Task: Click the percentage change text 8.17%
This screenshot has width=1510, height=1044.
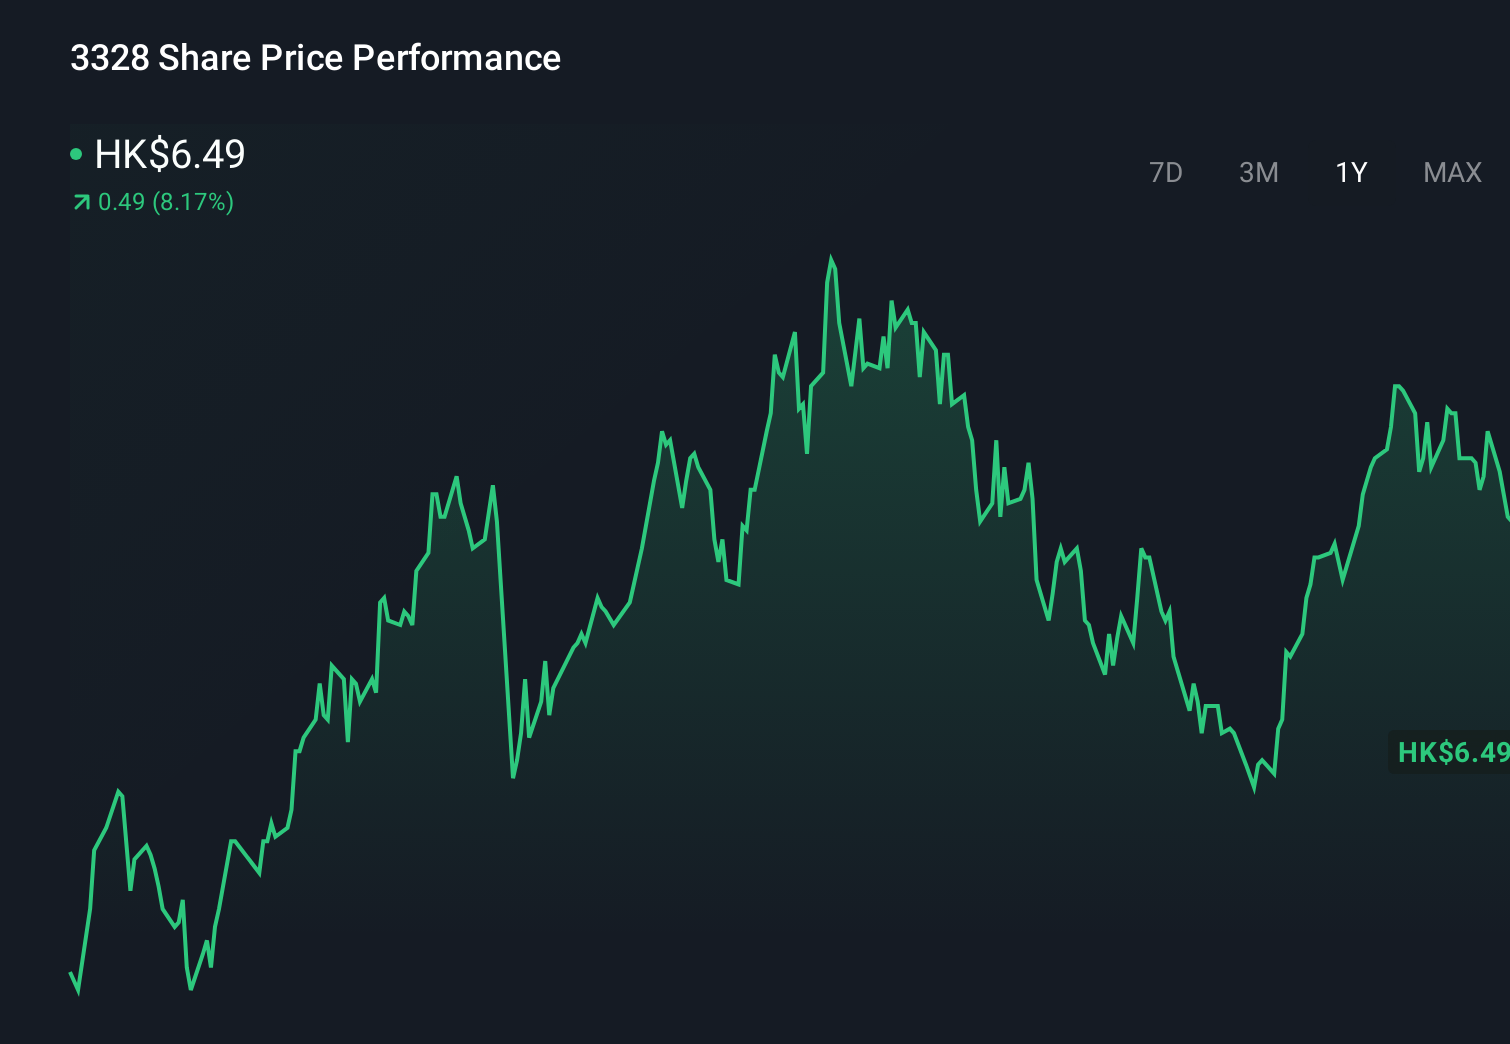Action: coord(196,202)
